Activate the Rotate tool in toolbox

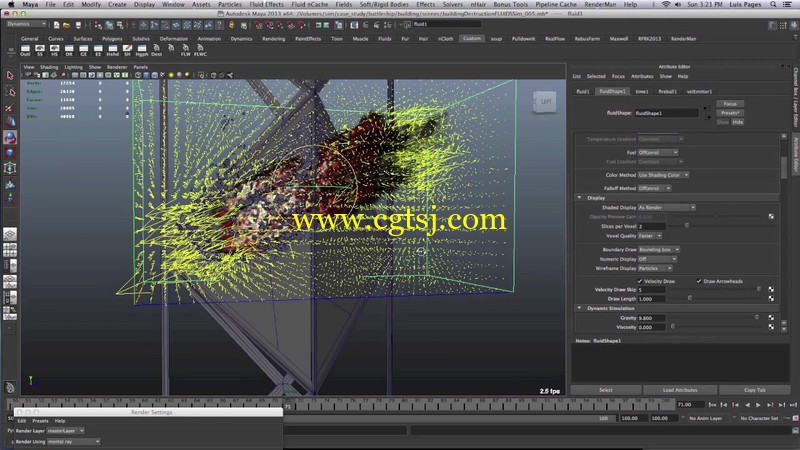10,137
